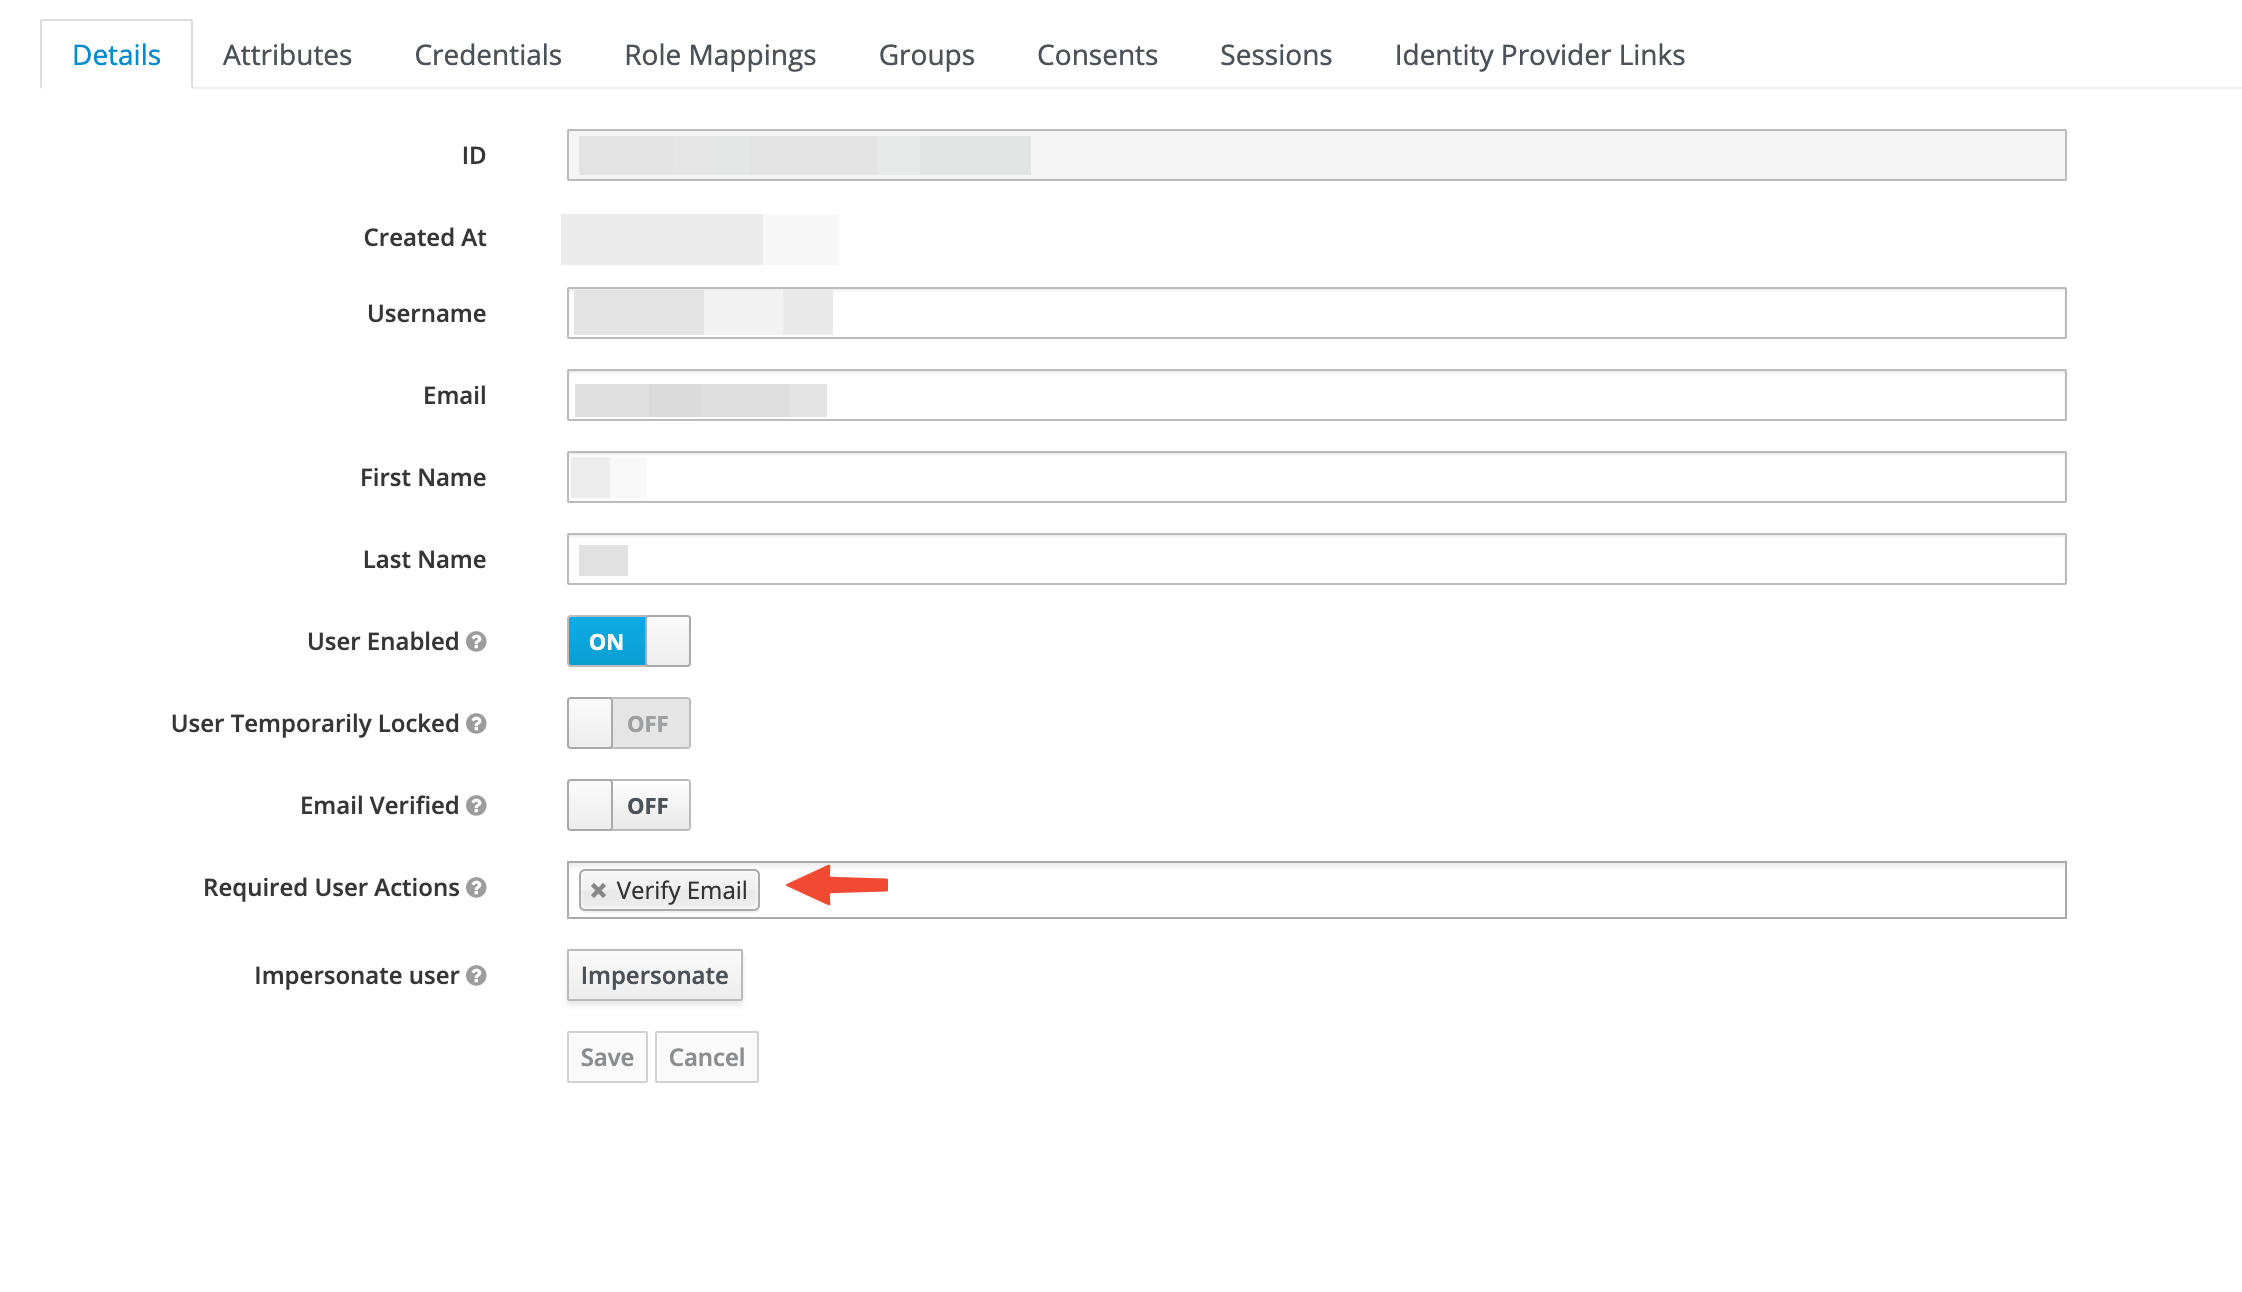Go to the Role Mappings tab
Screen dimensions: 2242x1292
coord(720,55)
